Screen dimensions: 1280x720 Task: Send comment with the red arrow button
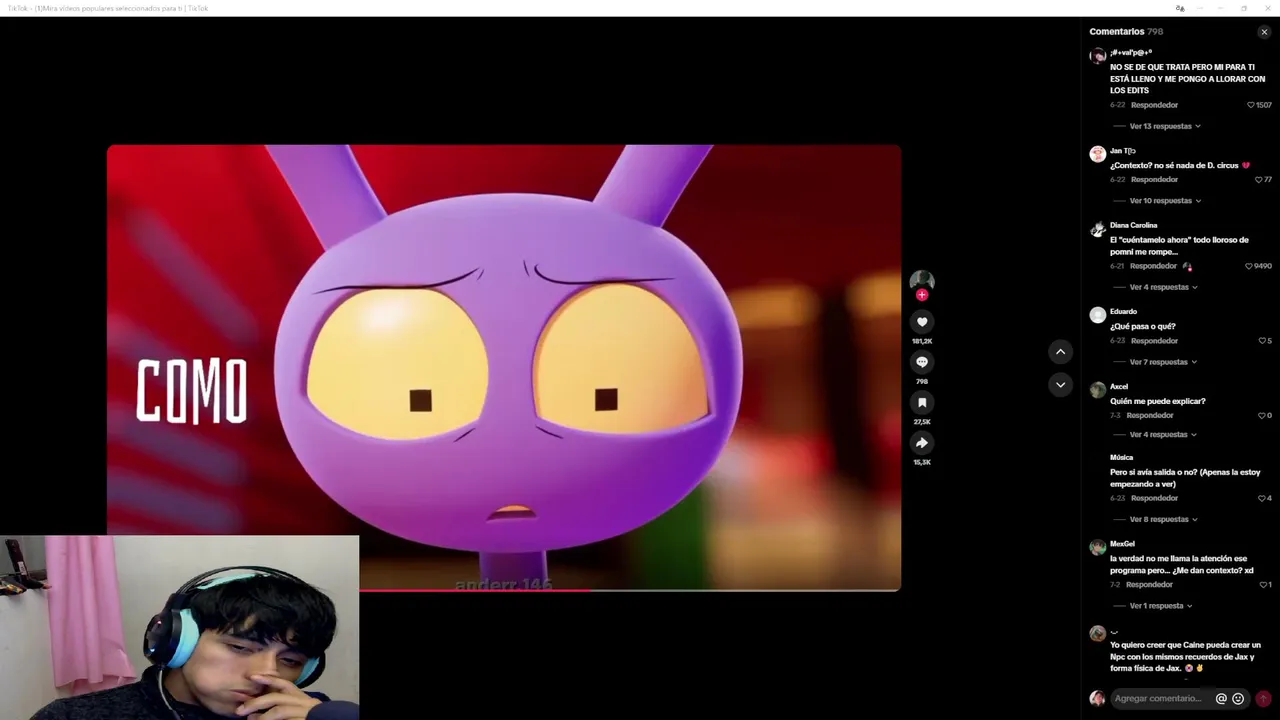tap(1263, 699)
